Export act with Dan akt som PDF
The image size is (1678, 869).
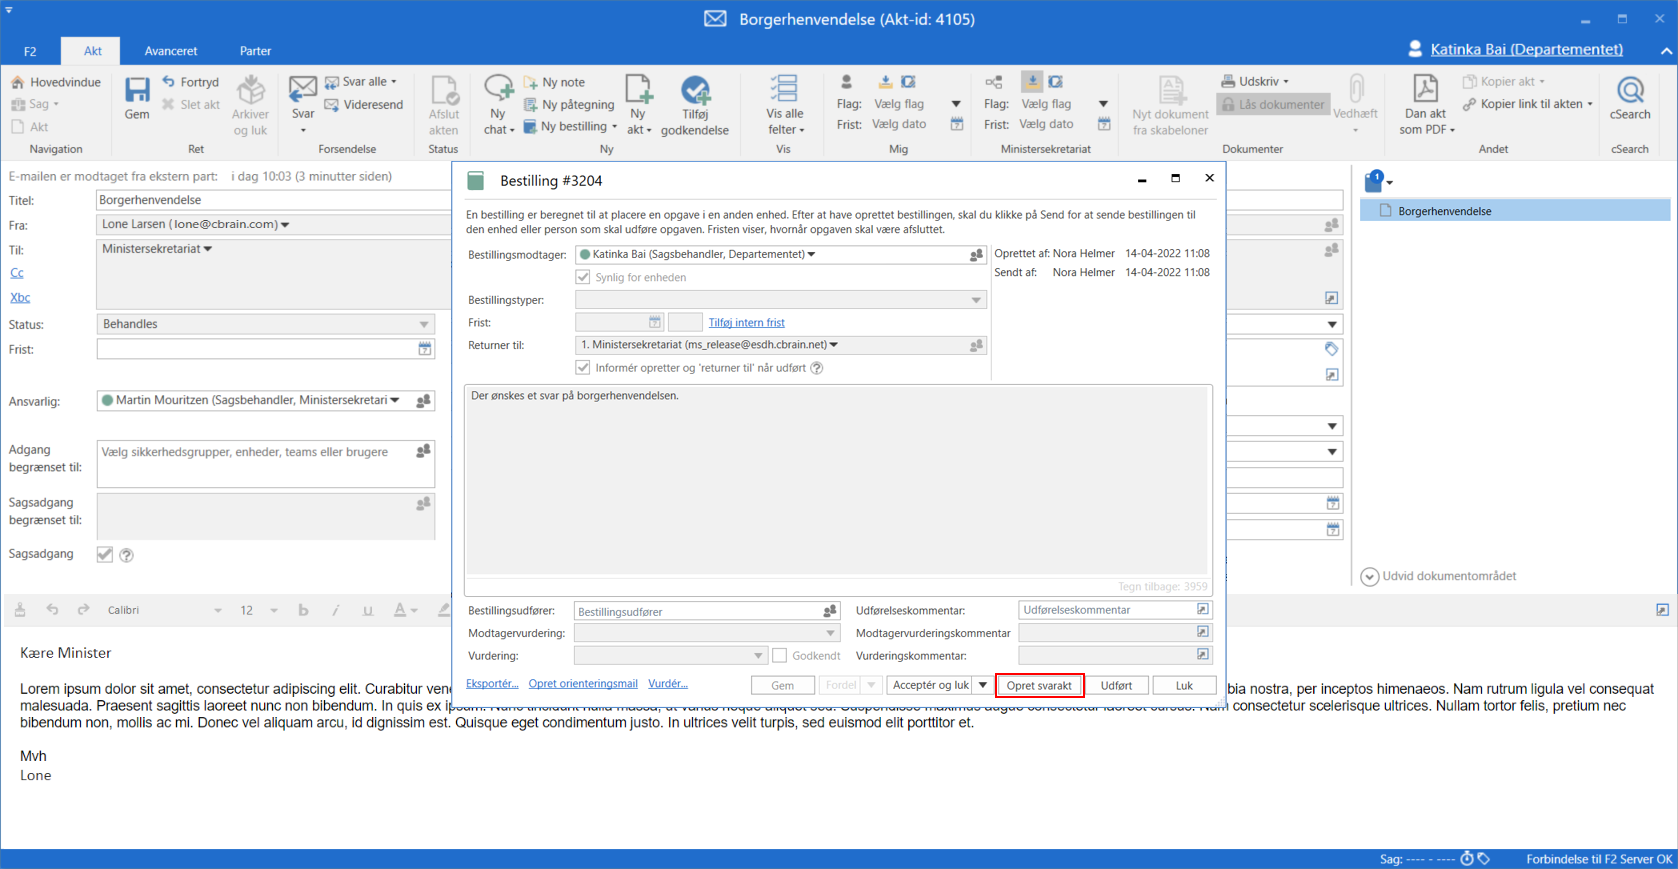coord(1426,104)
